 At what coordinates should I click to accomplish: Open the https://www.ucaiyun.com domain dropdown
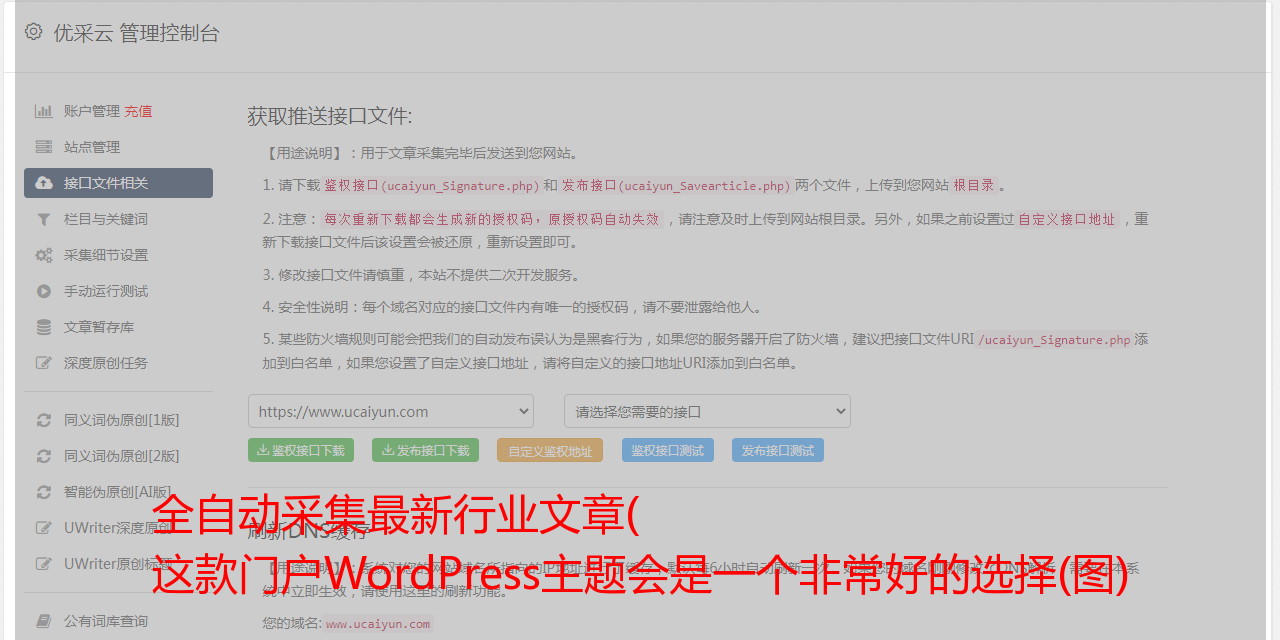coord(391,411)
